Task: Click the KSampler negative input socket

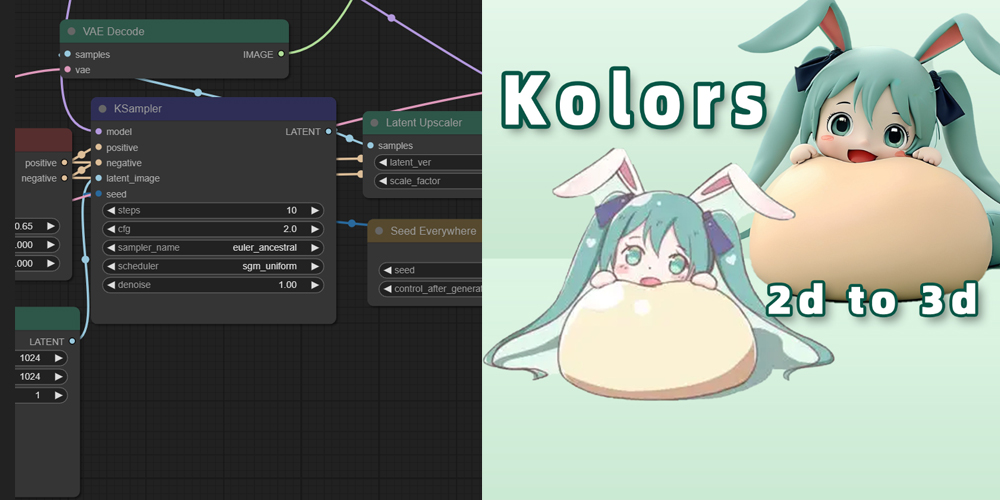Action: pos(98,163)
